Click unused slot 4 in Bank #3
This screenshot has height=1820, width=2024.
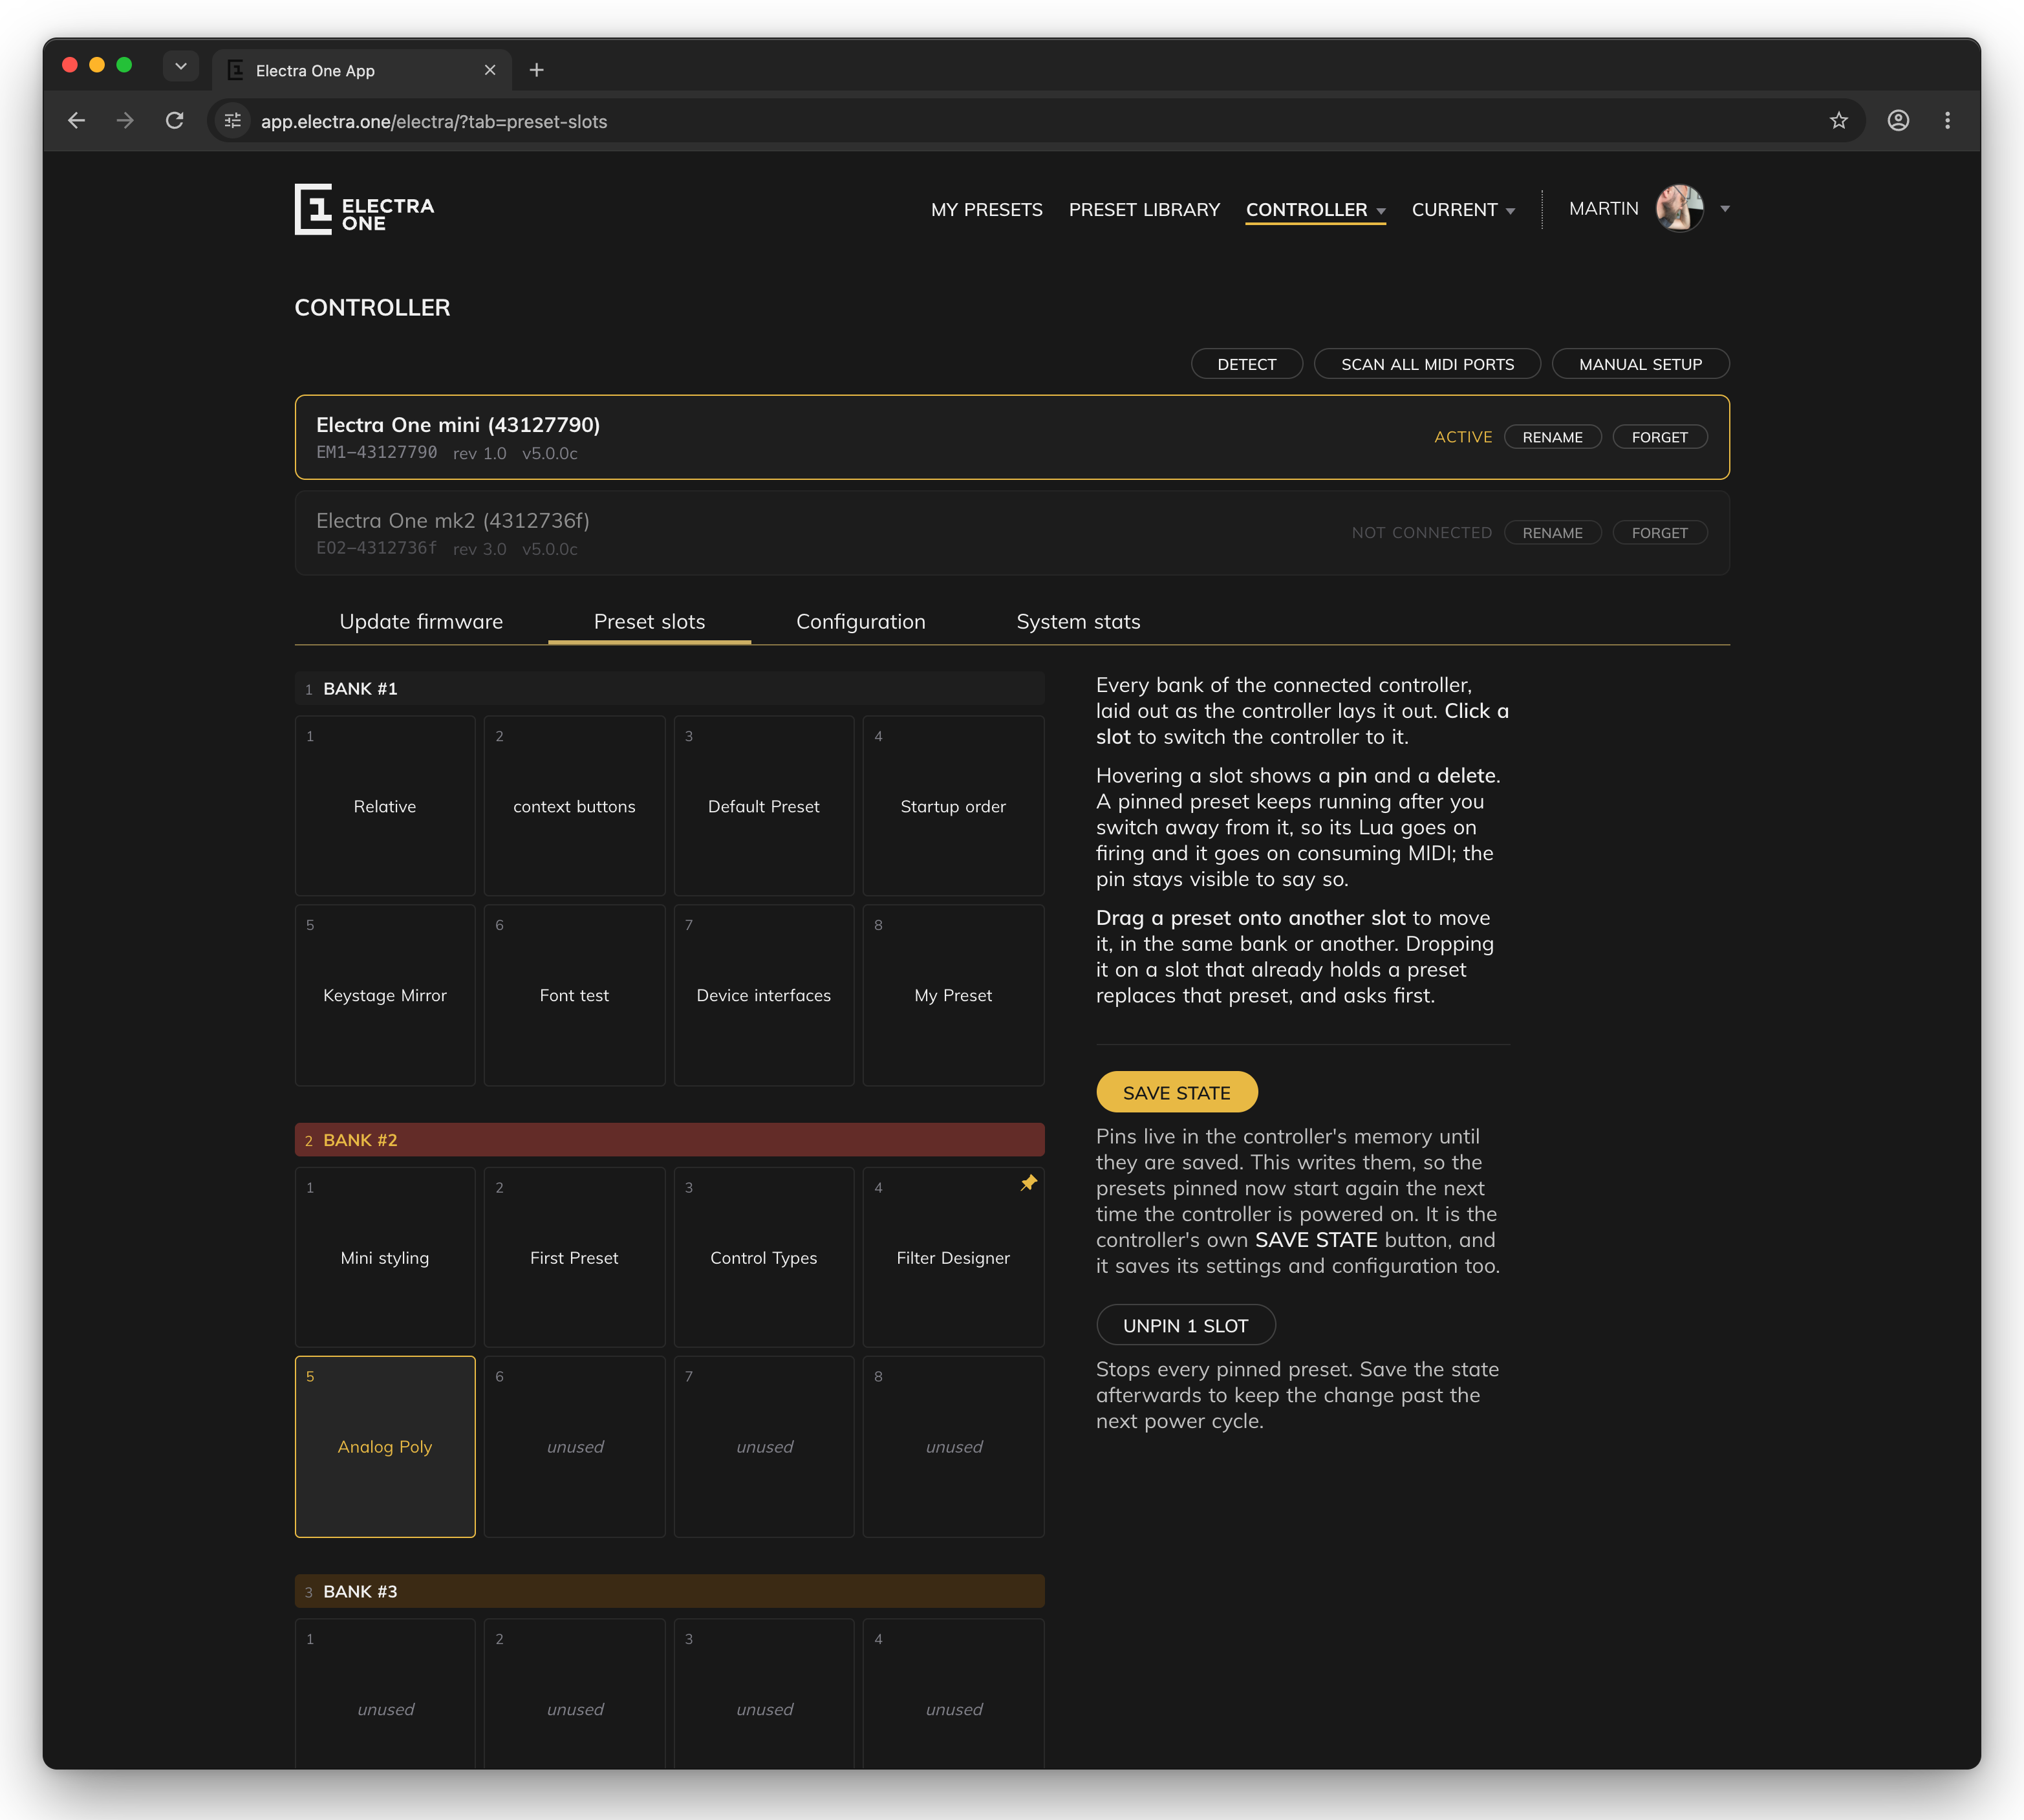pos(953,1695)
